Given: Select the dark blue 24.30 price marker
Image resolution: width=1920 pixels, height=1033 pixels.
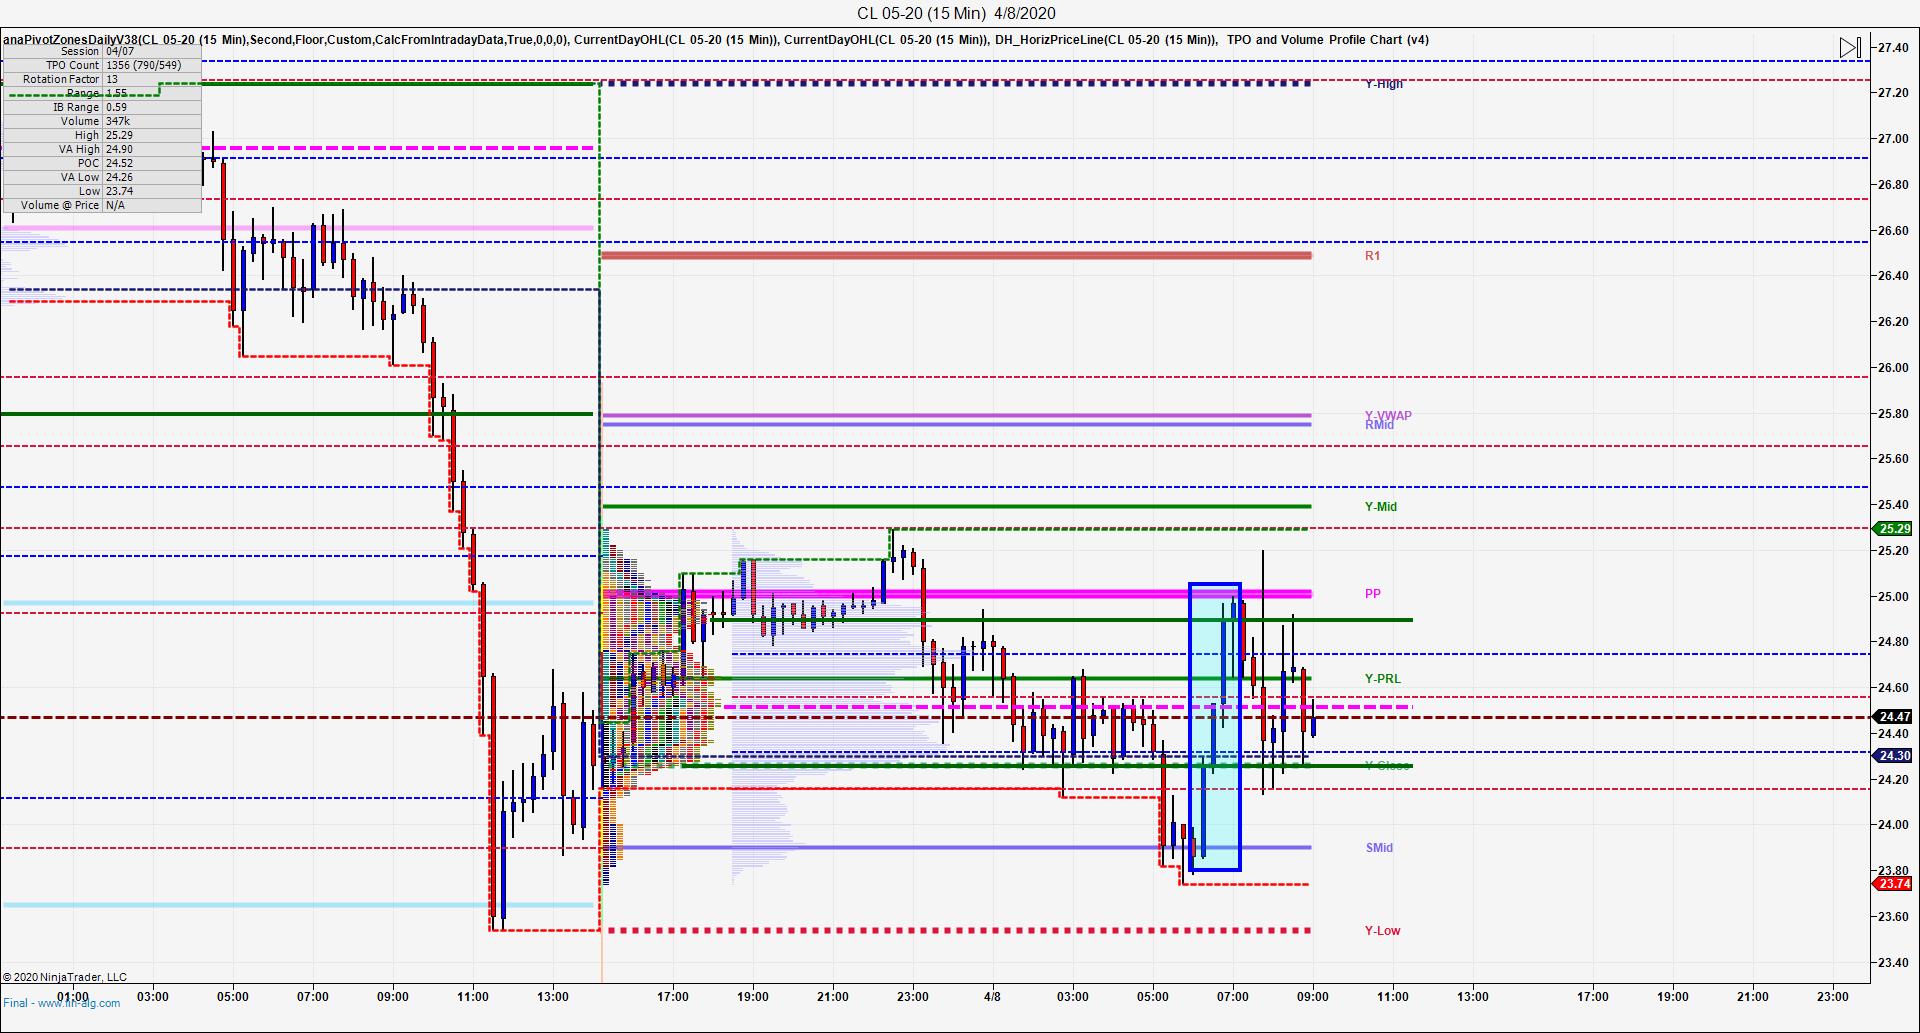Looking at the screenshot, I should pyautogui.click(x=1893, y=756).
